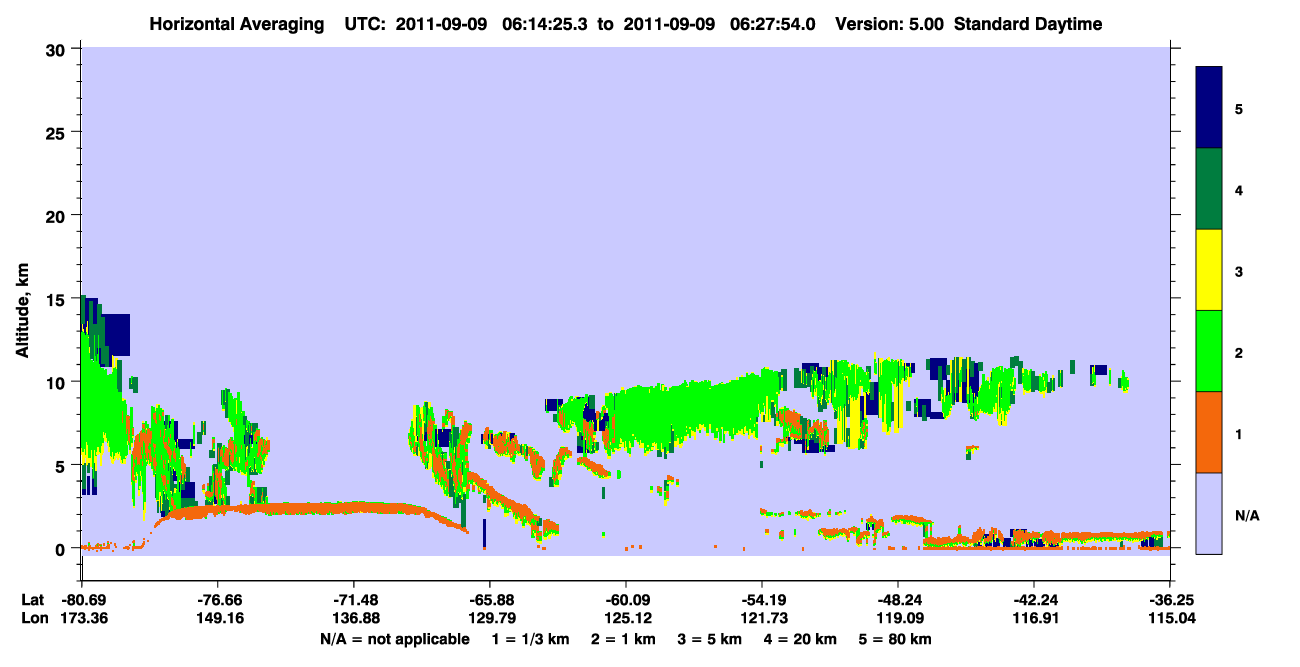
Task: Click the lavender N/A color swatch
Action: 1209,513
